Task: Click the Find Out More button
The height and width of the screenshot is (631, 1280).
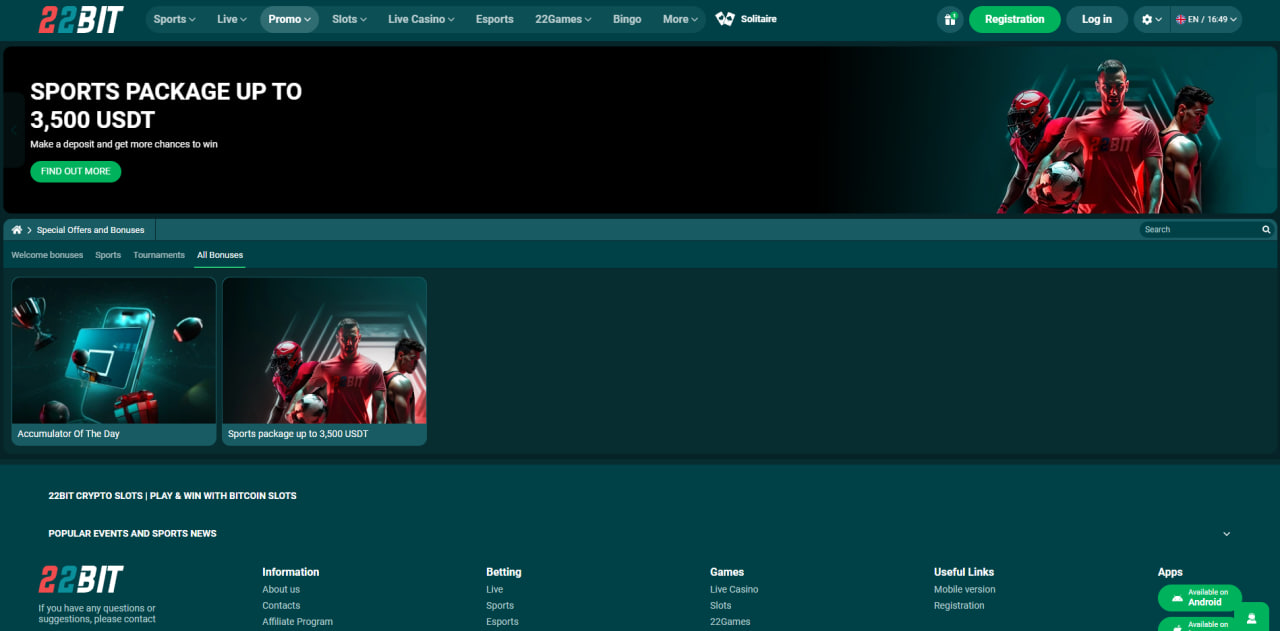Action: tap(75, 171)
